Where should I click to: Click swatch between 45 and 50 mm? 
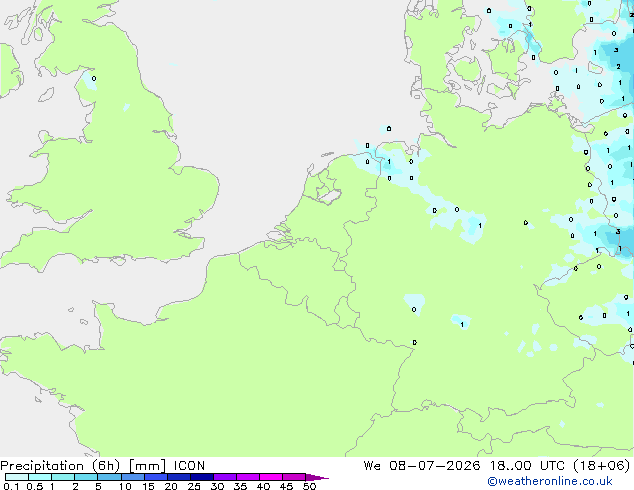tap(294, 477)
